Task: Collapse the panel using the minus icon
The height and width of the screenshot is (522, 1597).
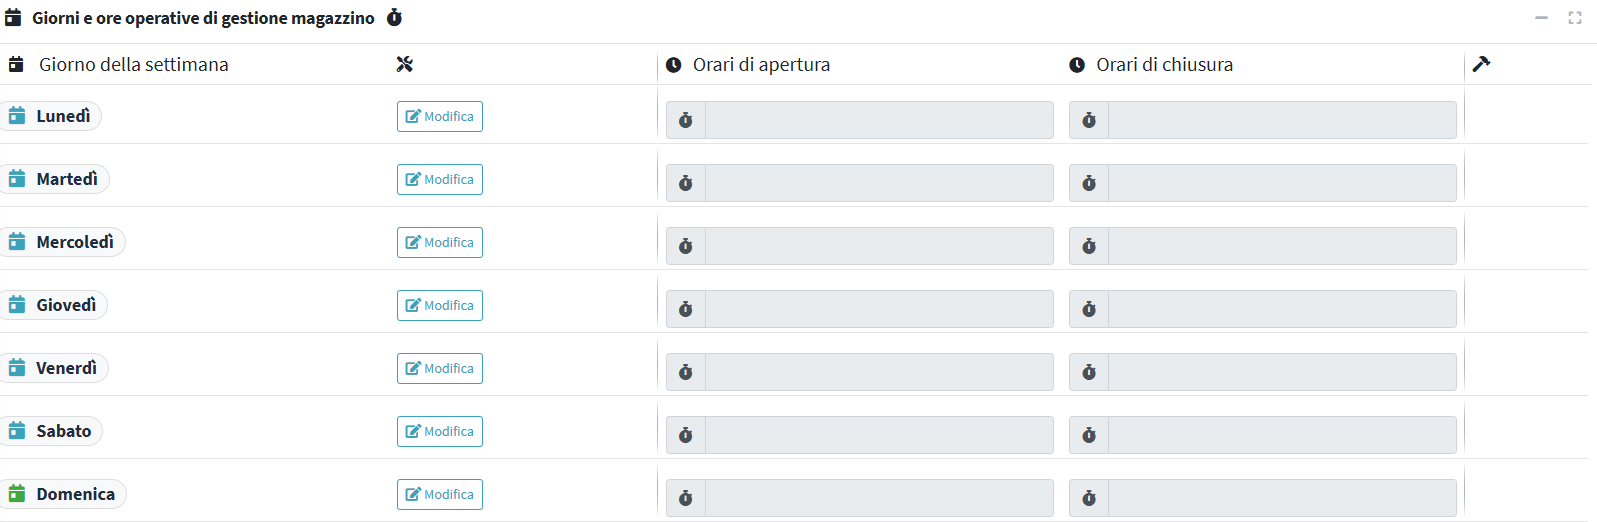Action: point(1541,18)
